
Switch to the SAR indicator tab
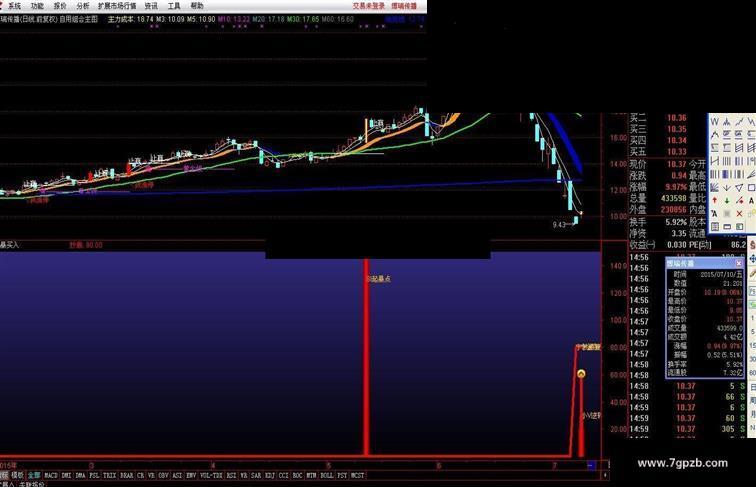(x=255, y=475)
